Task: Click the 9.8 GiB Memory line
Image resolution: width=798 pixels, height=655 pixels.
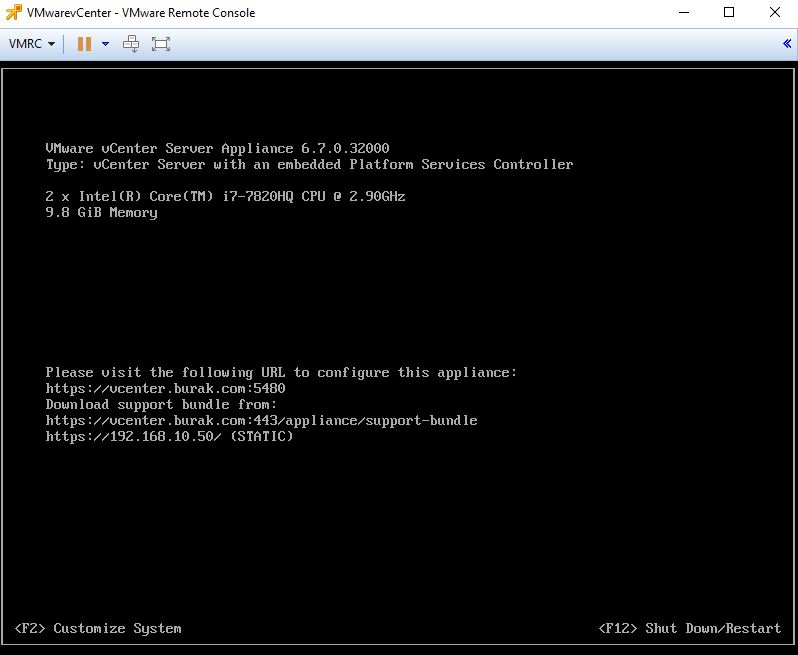Action: [x=101, y=213]
